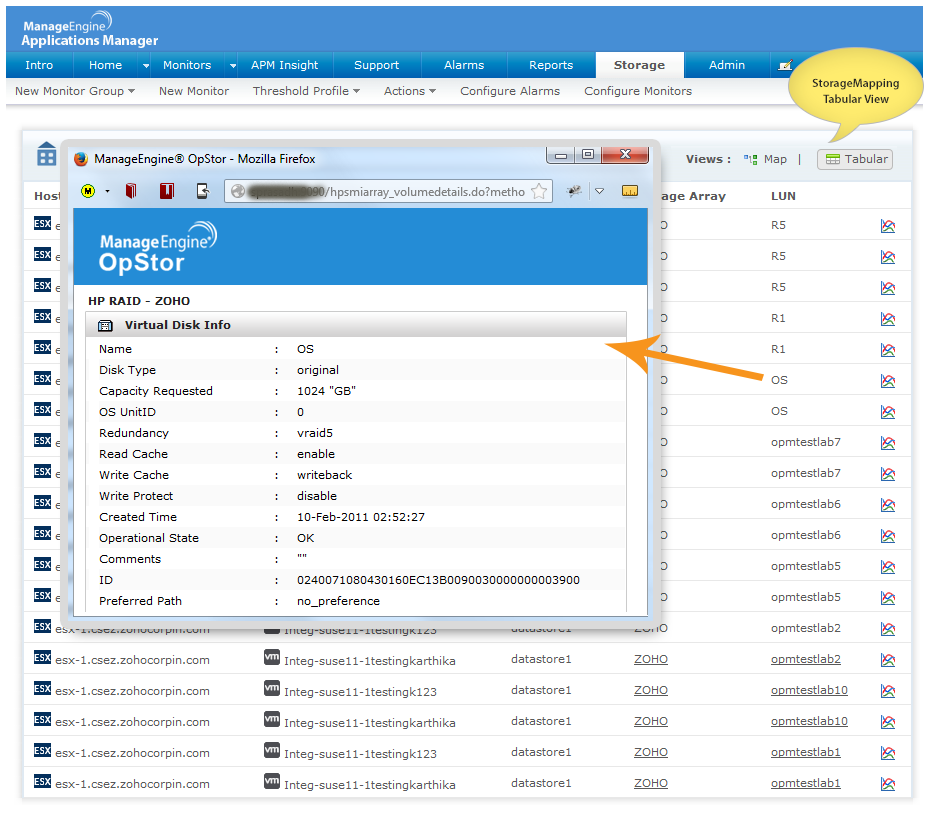931x816 pixels.
Task: Switch to the Monitors tab
Action: pos(187,65)
